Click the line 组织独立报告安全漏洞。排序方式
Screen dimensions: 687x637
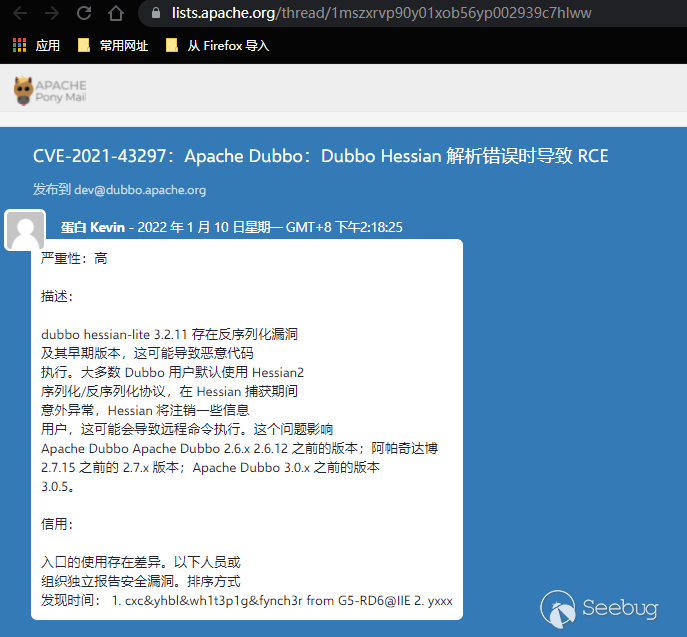click(141, 581)
